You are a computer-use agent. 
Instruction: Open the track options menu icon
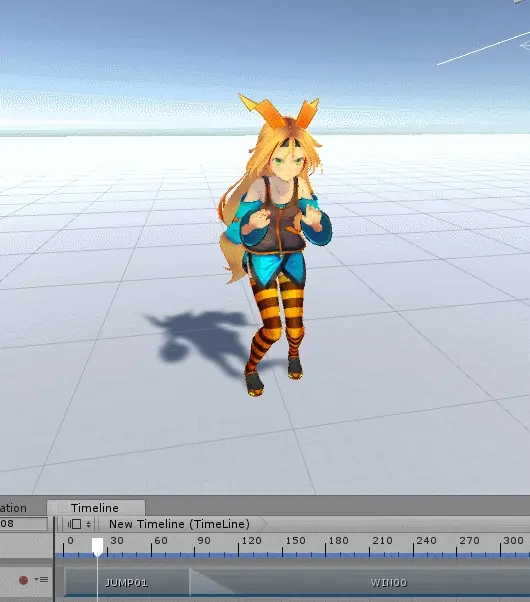pyautogui.click(x=41, y=579)
